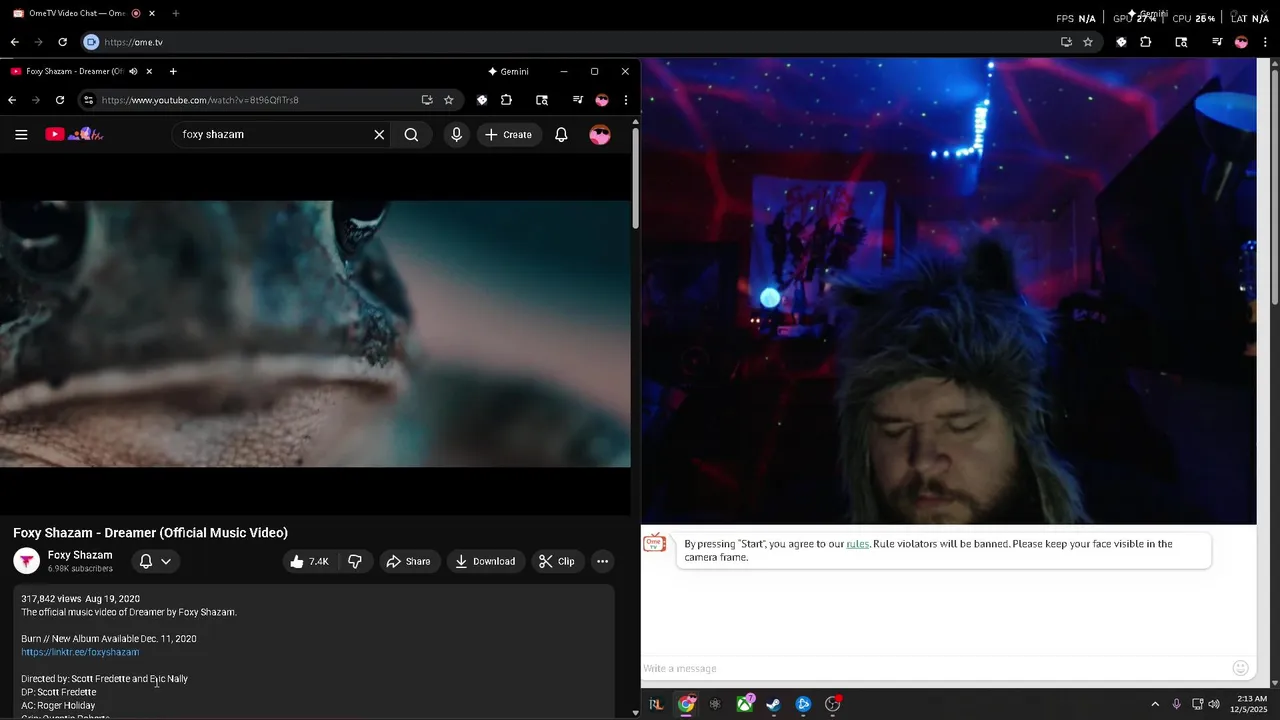Switch to the OmeTV Video Chat tab
This screenshot has height=720, width=1280.
coord(77,14)
